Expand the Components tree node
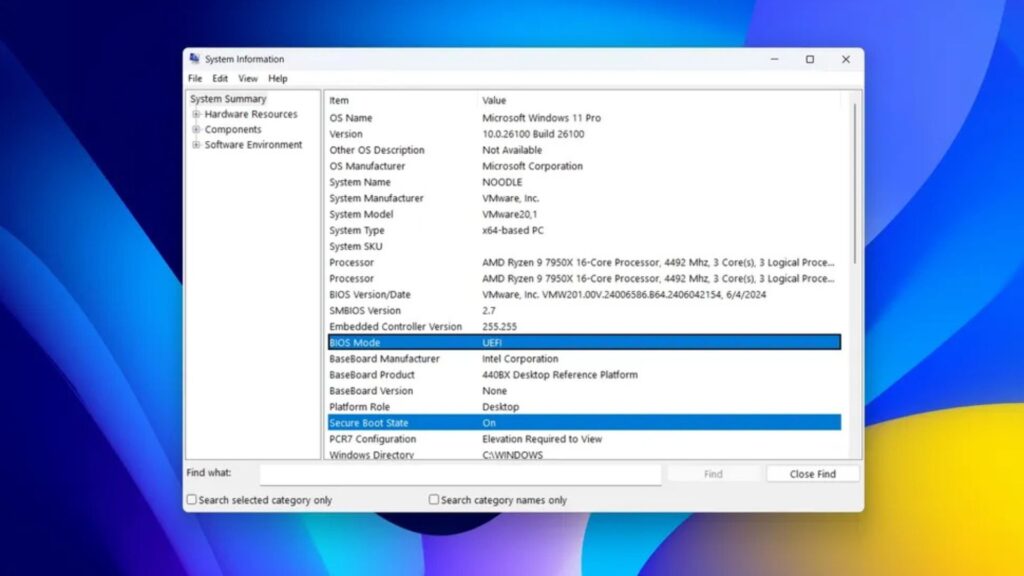This screenshot has height=576, width=1024. [197, 129]
